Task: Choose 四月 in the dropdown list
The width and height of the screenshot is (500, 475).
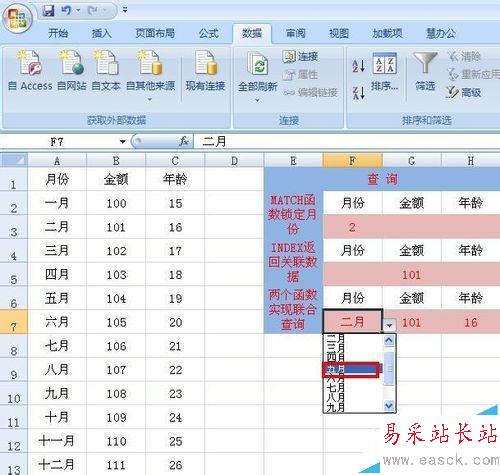Action: coord(353,357)
